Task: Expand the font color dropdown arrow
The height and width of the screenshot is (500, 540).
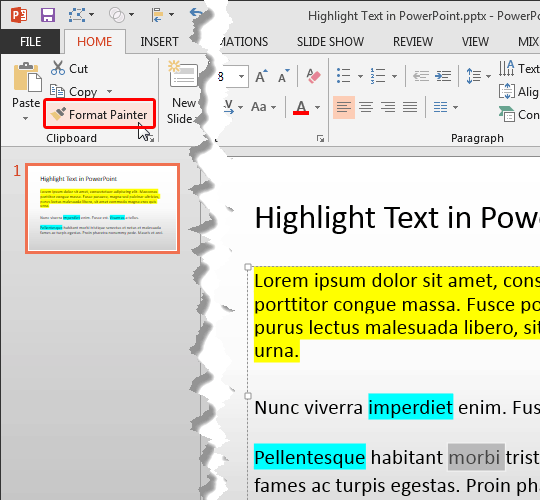Action: 318,107
